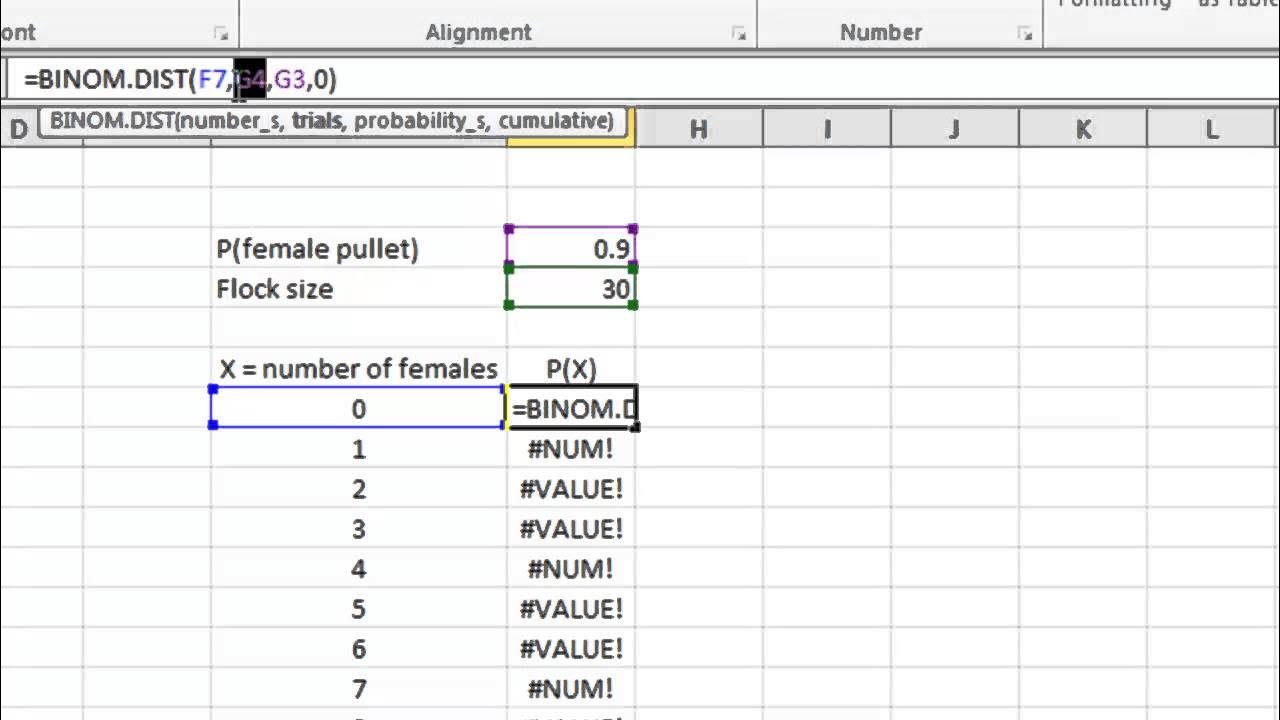Screen dimensions: 1280x720
Task: Select column J header
Action: (954, 129)
